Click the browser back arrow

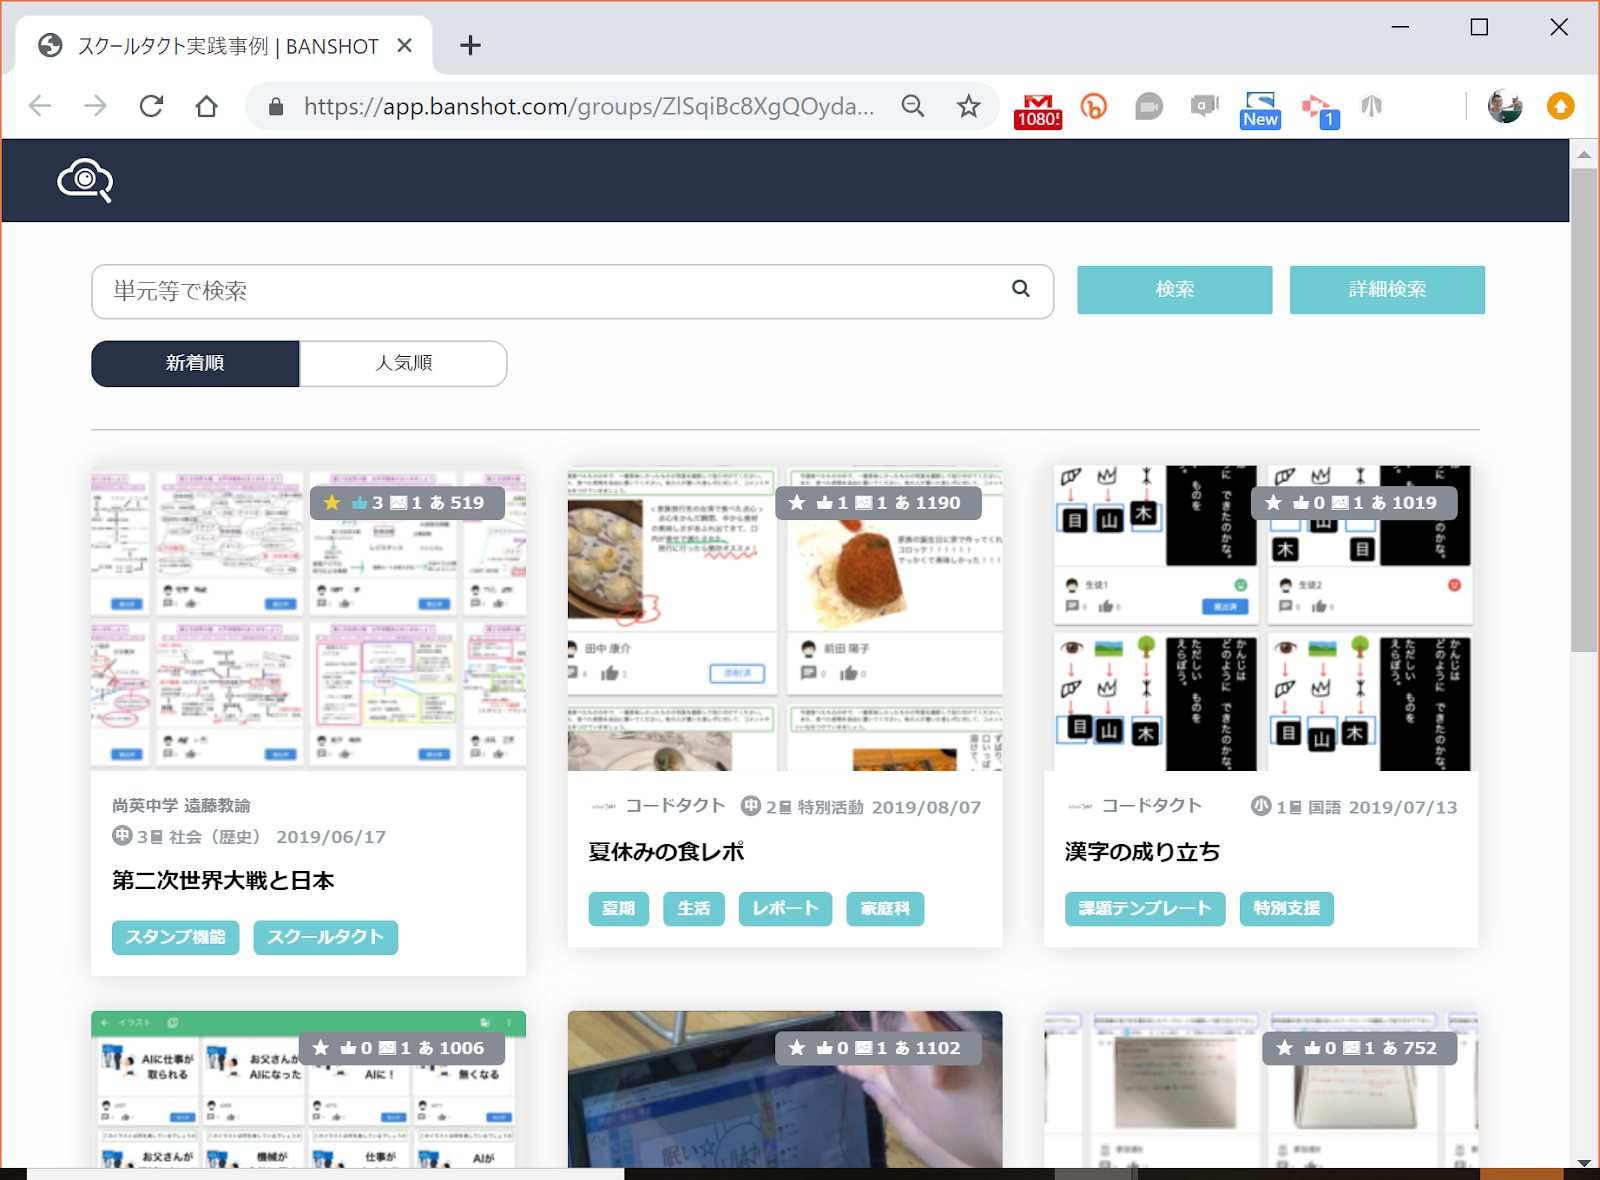coord(40,106)
